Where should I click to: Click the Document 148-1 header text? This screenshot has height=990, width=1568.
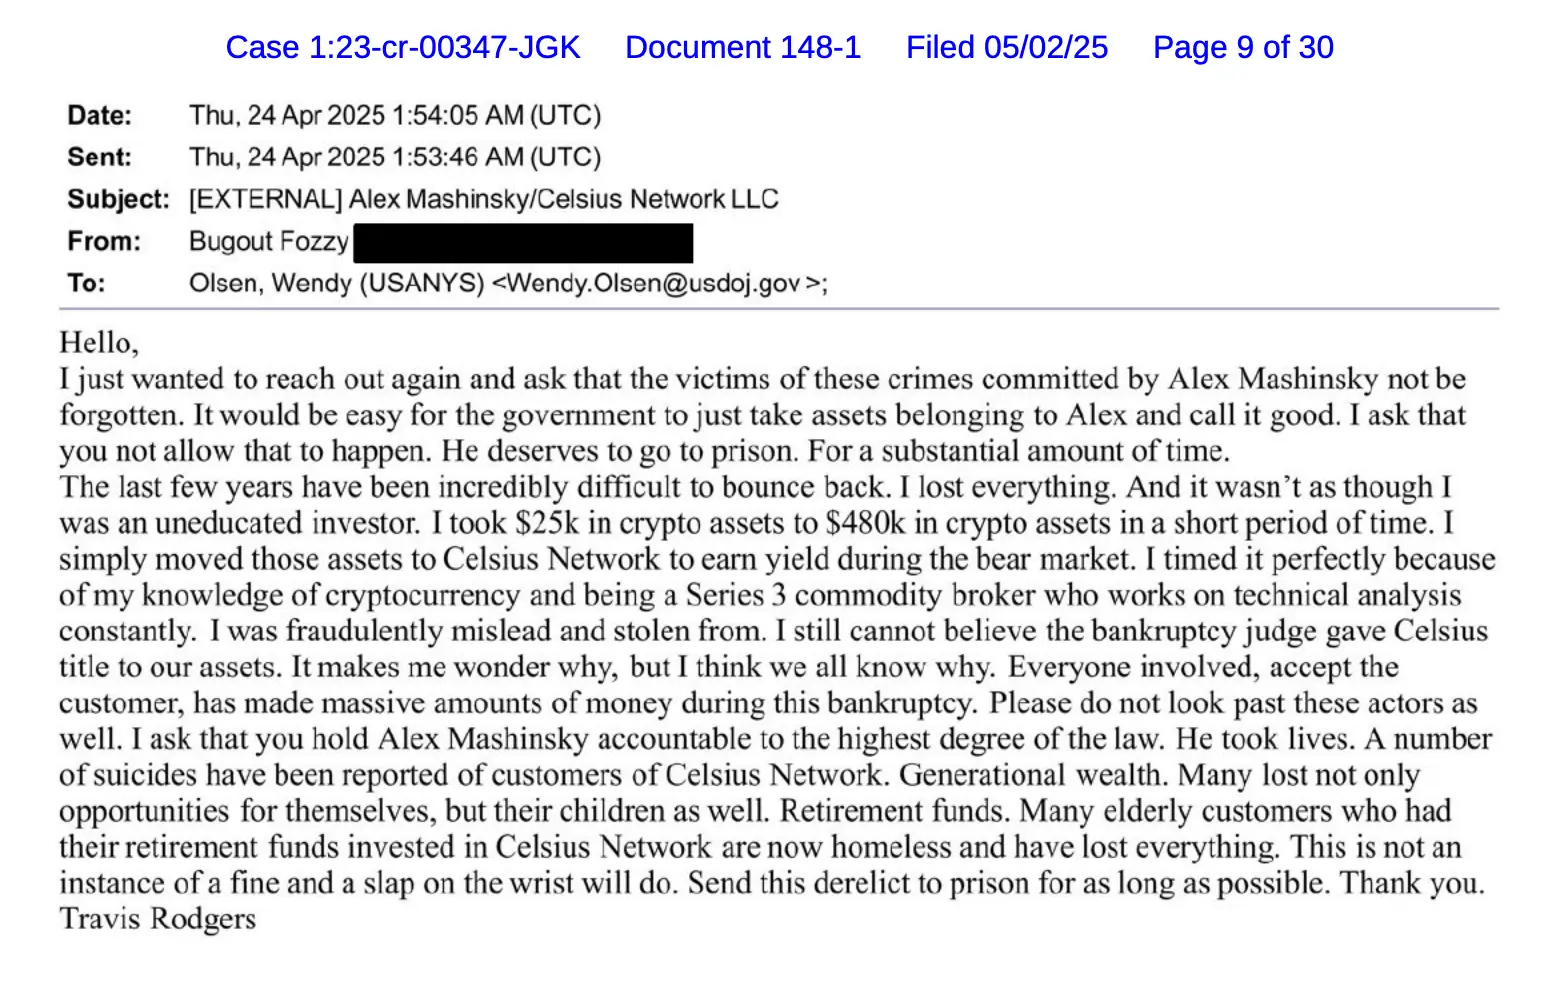tap(742, 47)
